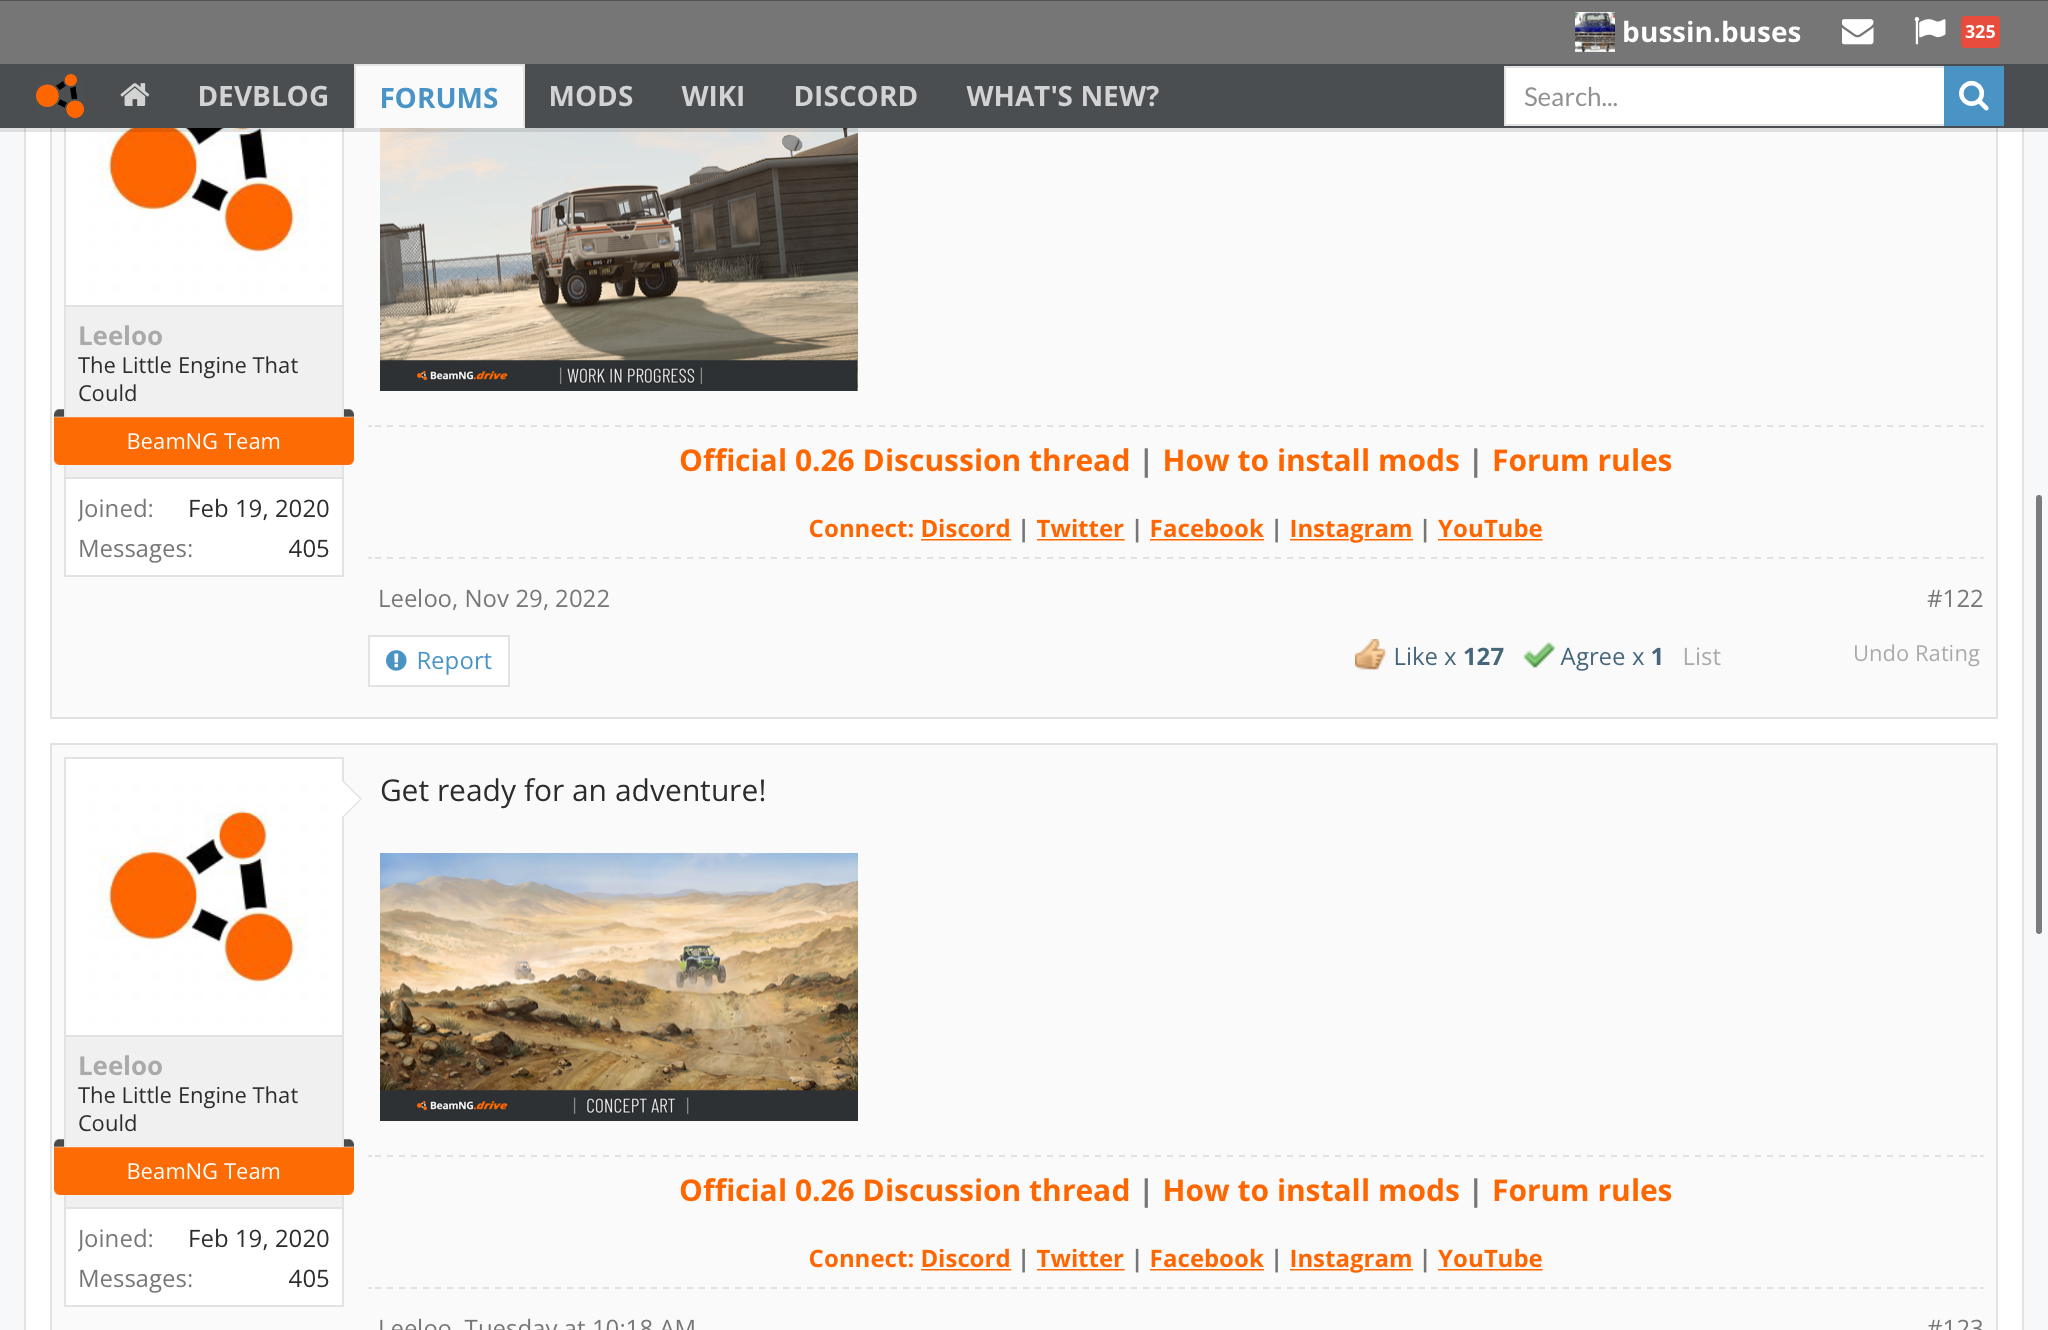Open Forum rules link in post #123
This screenshot has width=2048, height=1330.
tap(1582, 1190)
